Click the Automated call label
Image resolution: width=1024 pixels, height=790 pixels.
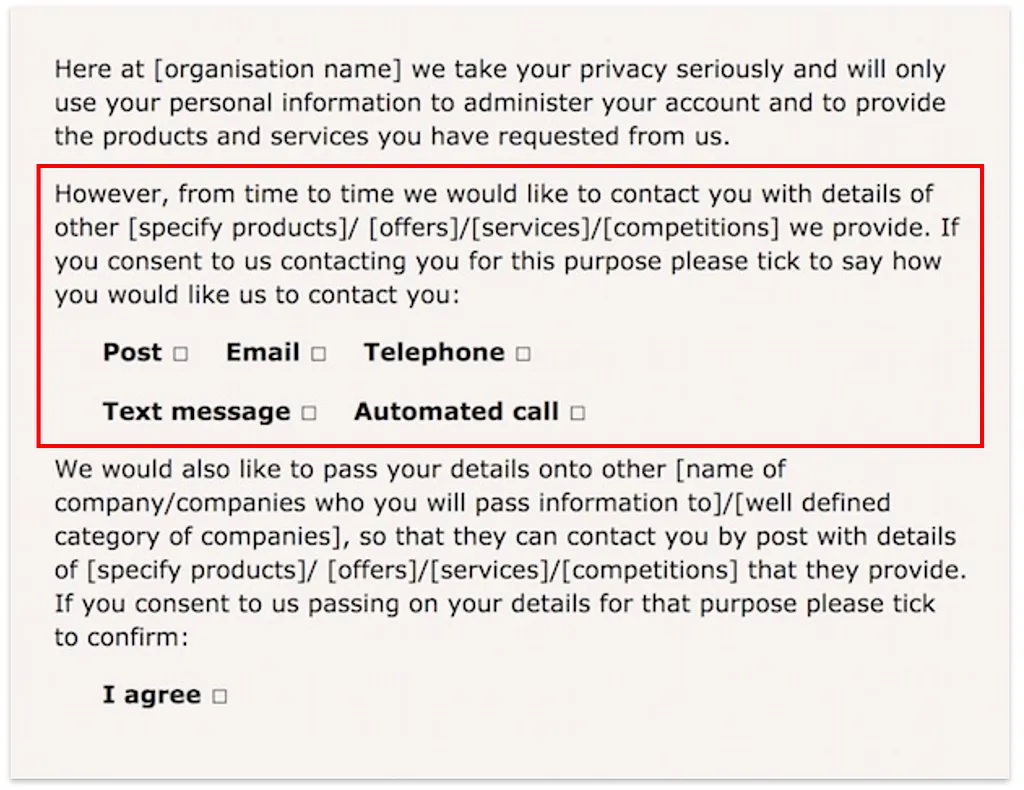point(456,412)
